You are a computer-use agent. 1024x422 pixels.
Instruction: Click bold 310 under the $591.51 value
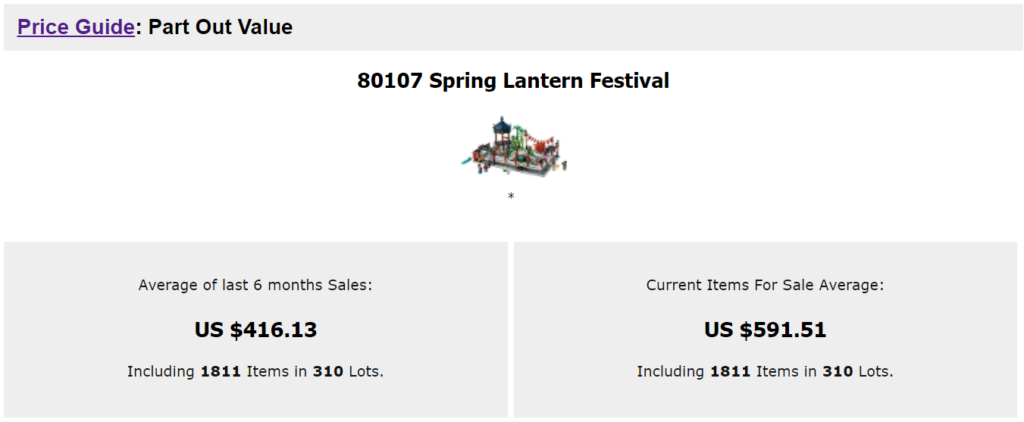pos(837,372)
